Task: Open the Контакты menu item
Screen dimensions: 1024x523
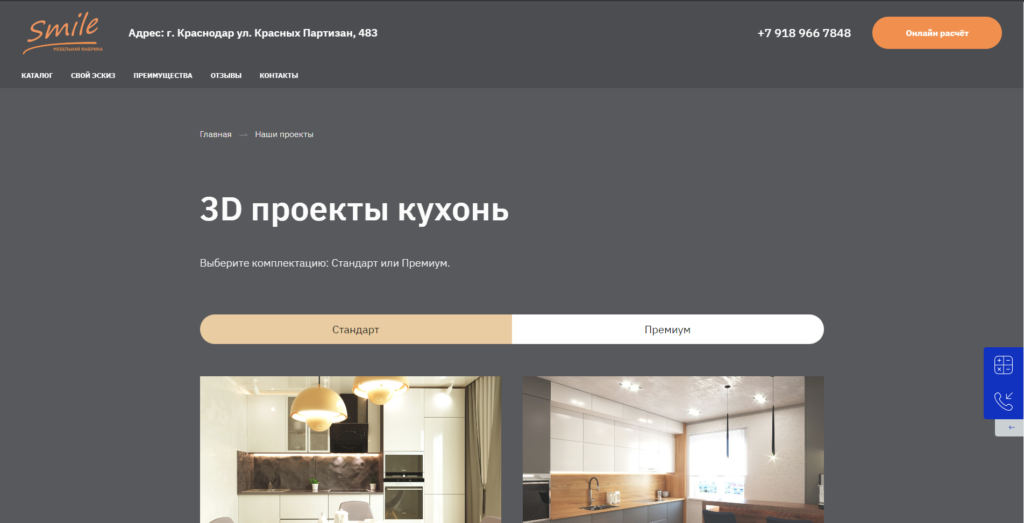Action: (279, 76)
